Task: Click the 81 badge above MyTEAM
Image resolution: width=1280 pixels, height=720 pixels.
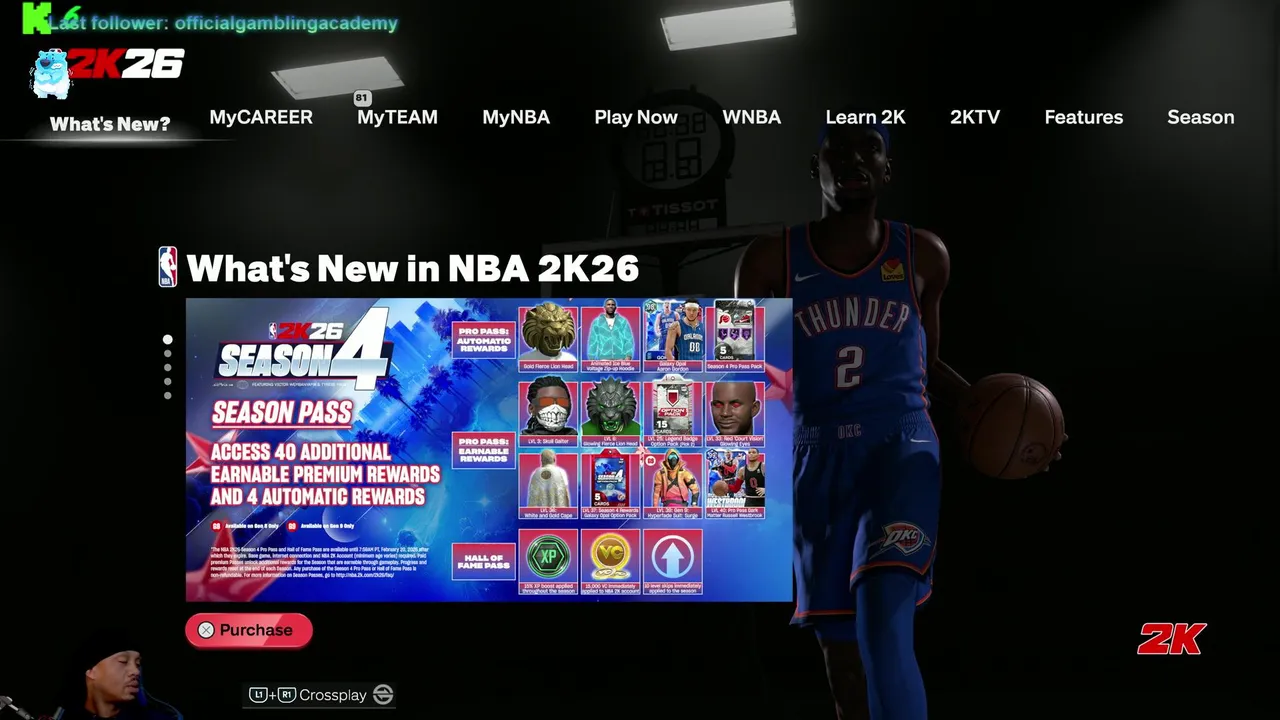Action: [362, 98]
